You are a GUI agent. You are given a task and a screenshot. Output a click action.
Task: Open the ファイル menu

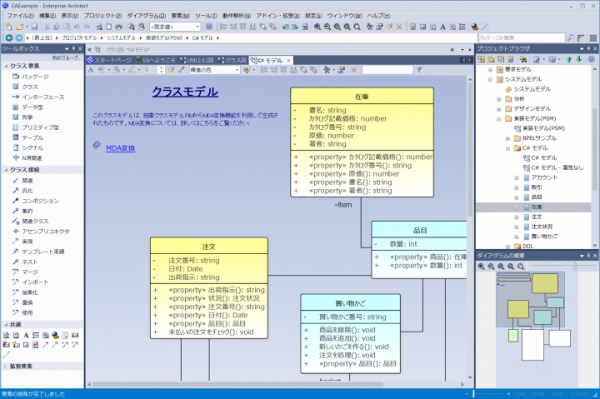[x=20, y=16]
